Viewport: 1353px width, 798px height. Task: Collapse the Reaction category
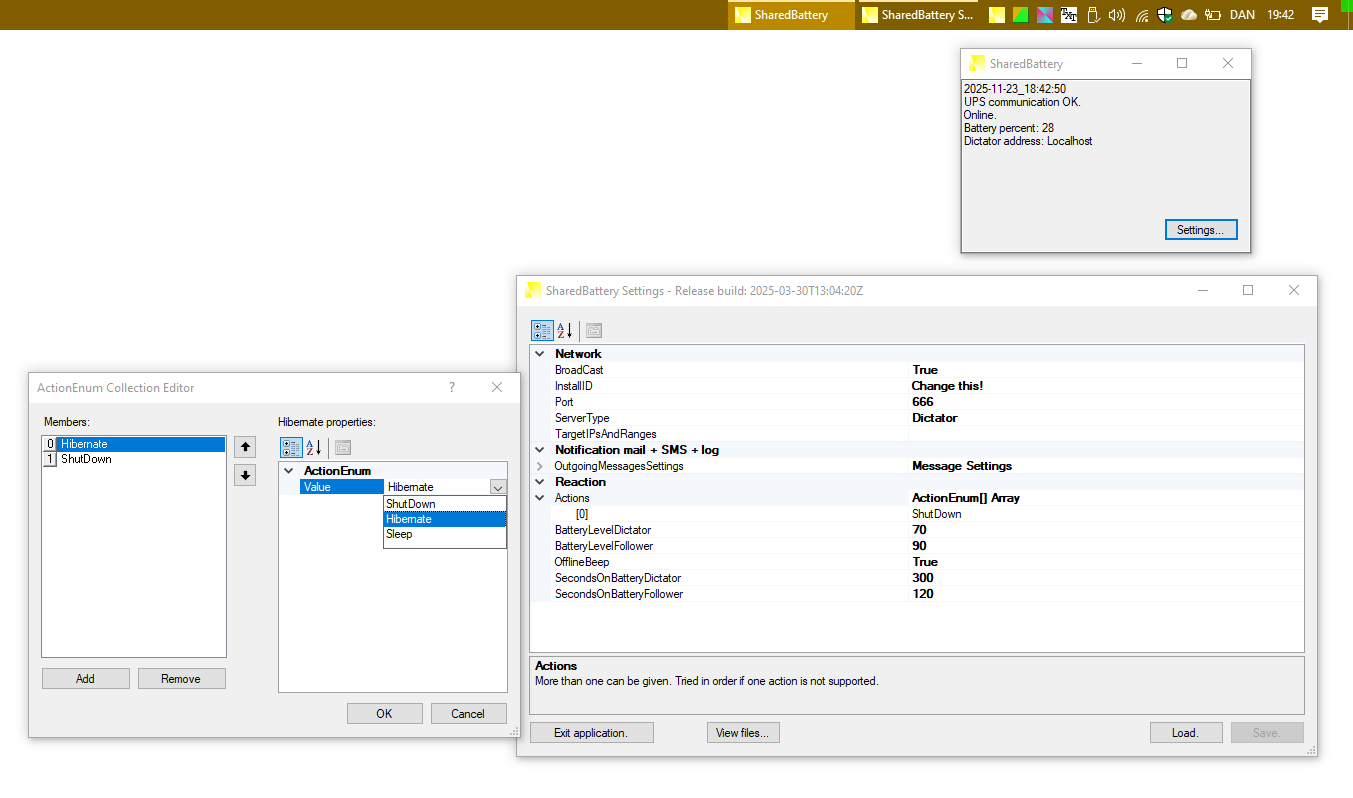540,482
